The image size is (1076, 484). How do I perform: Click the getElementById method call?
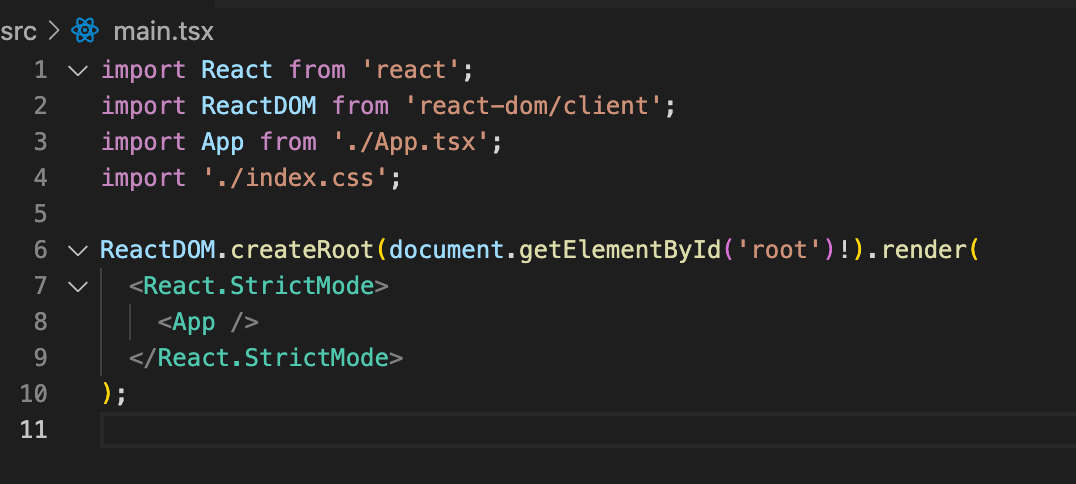[619, 250]
